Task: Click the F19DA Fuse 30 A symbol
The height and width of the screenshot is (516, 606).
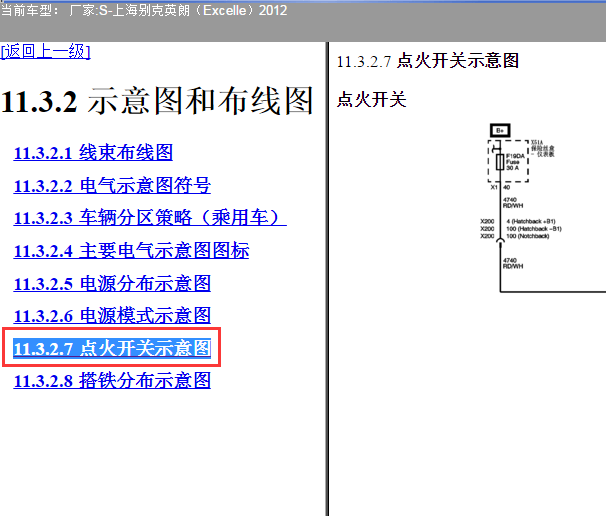Action: [500, 162]
